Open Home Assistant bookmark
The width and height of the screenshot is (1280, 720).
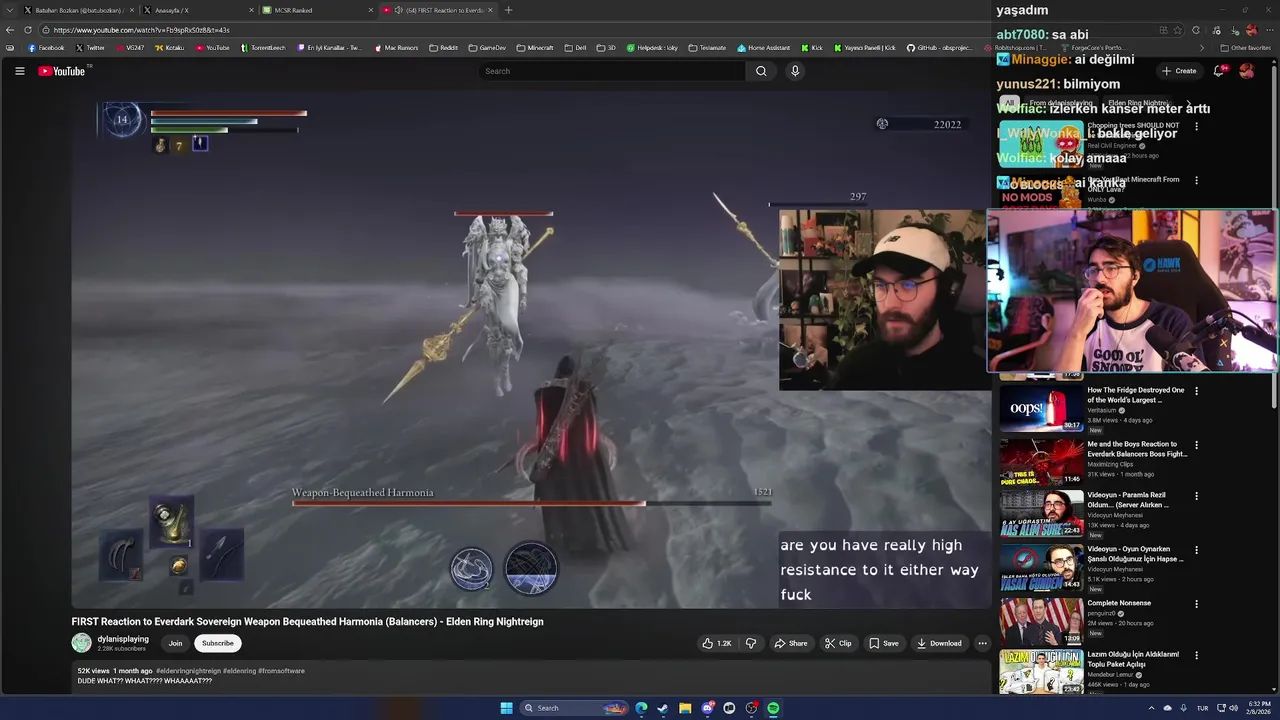click(763, 48)
